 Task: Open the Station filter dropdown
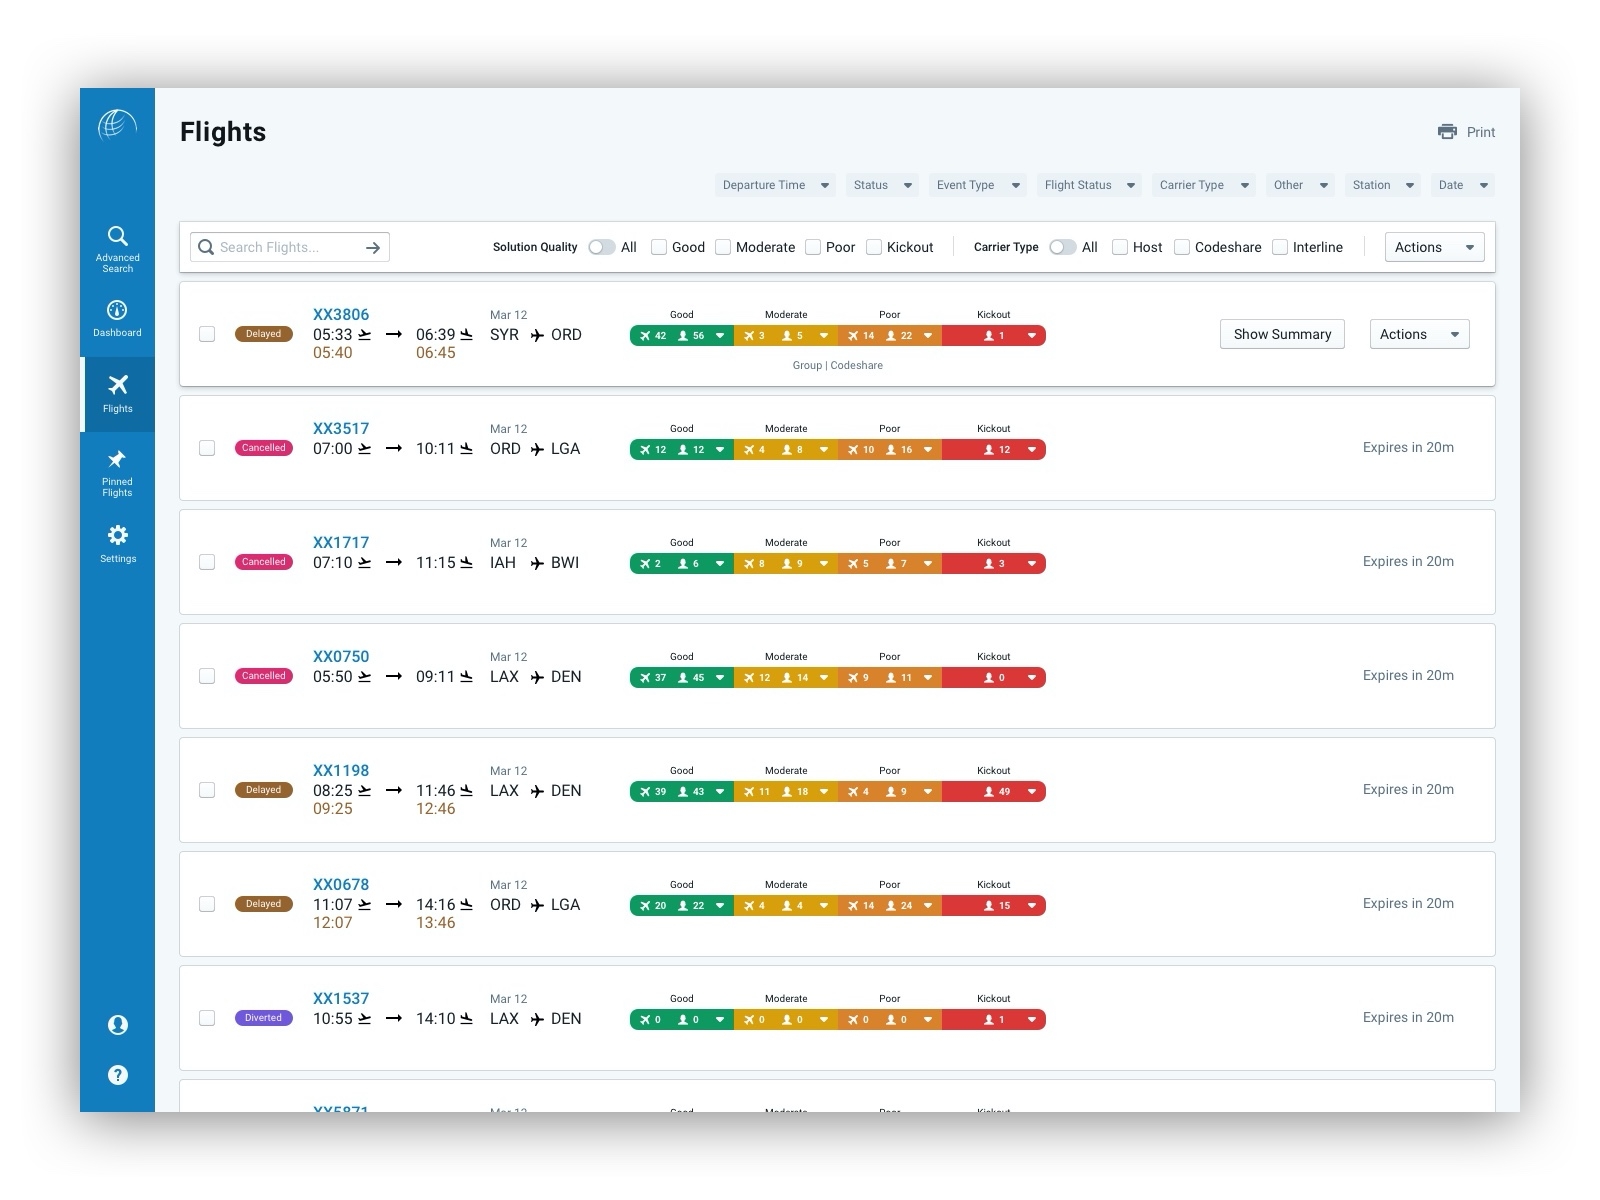pos(1381,185)
